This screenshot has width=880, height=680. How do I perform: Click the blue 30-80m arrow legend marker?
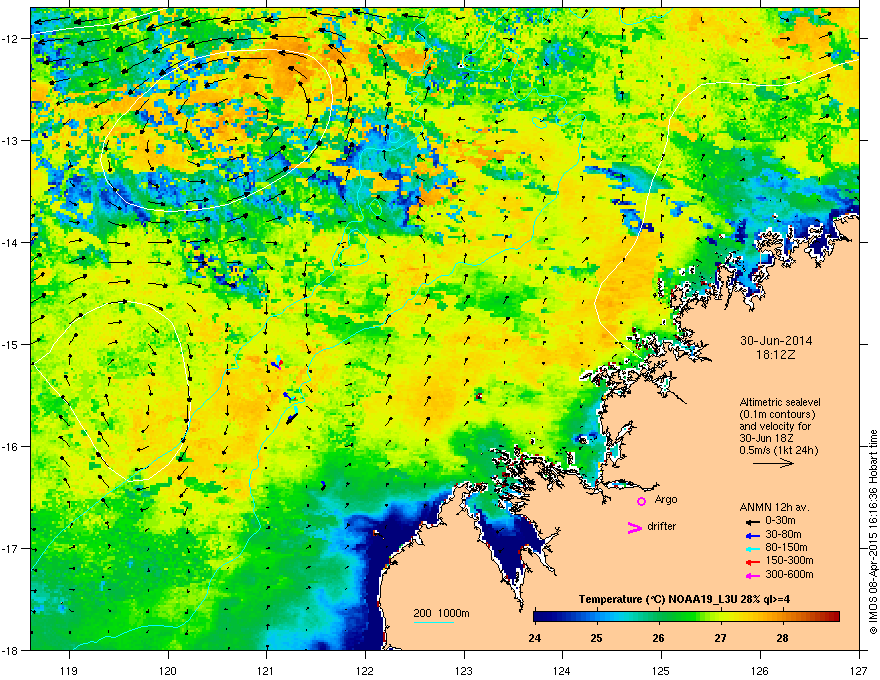752,535
